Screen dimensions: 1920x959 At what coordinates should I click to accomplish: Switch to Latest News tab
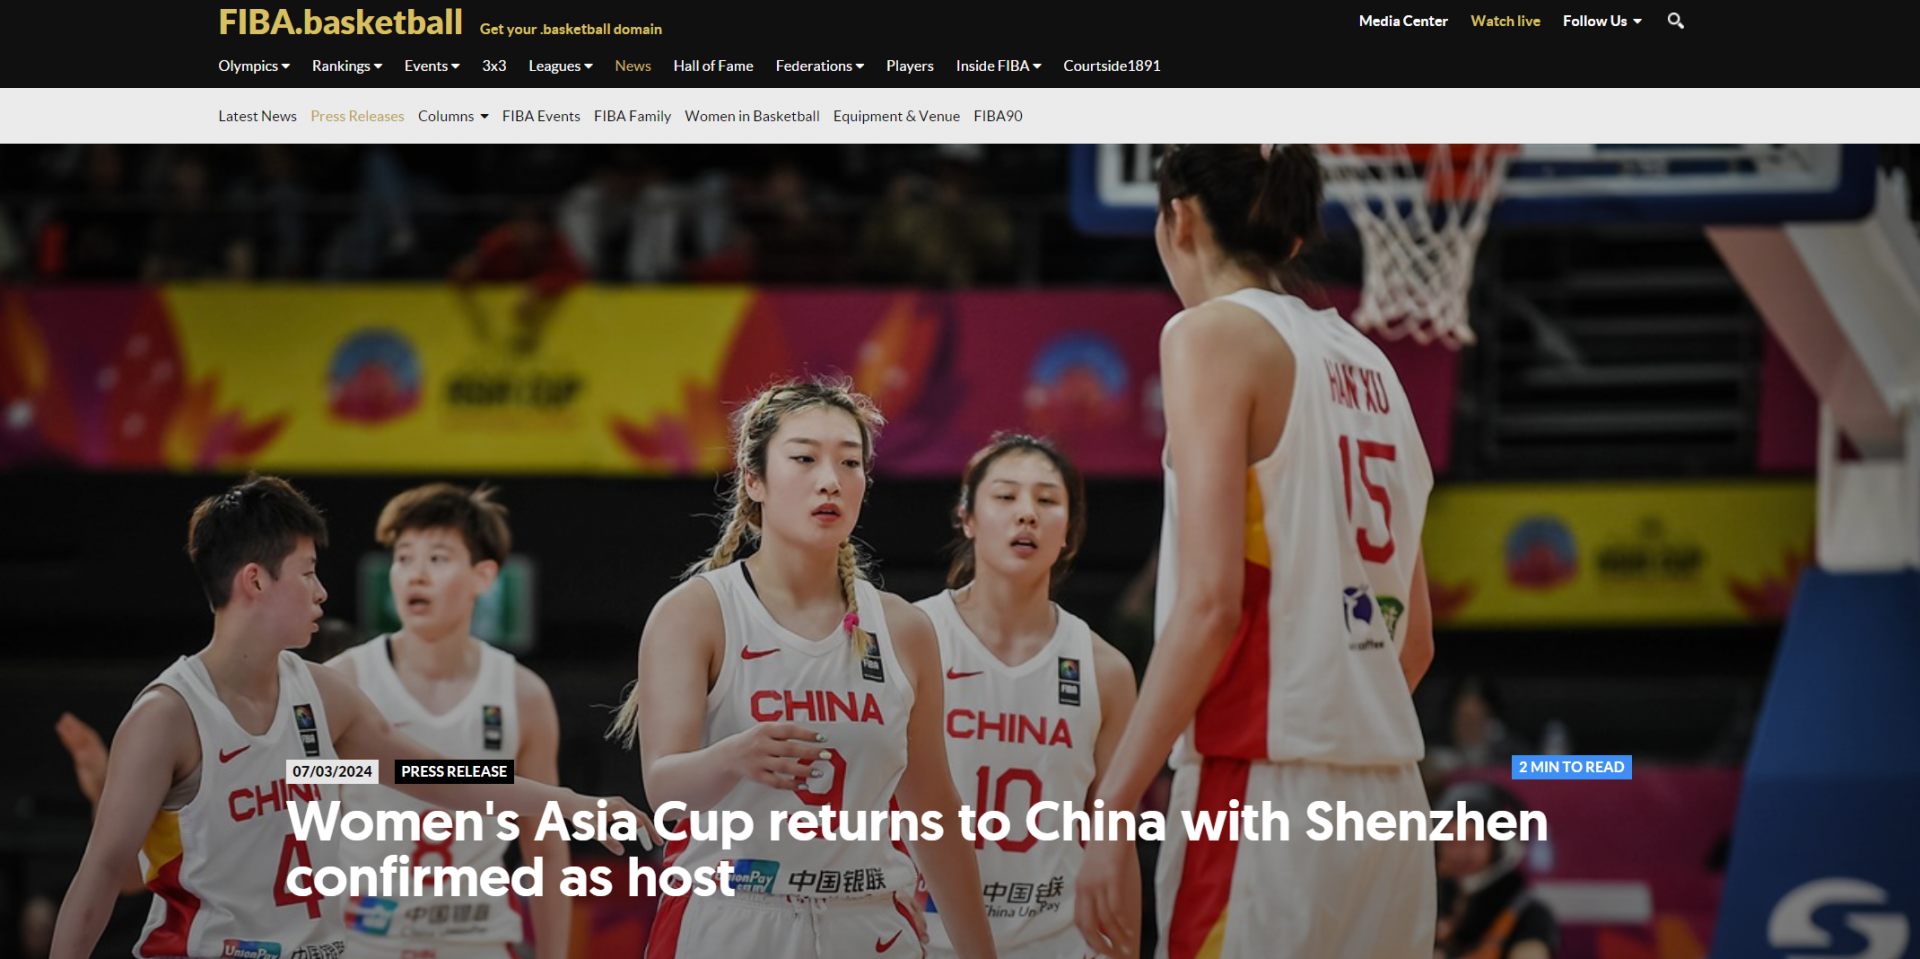(257, 116)
